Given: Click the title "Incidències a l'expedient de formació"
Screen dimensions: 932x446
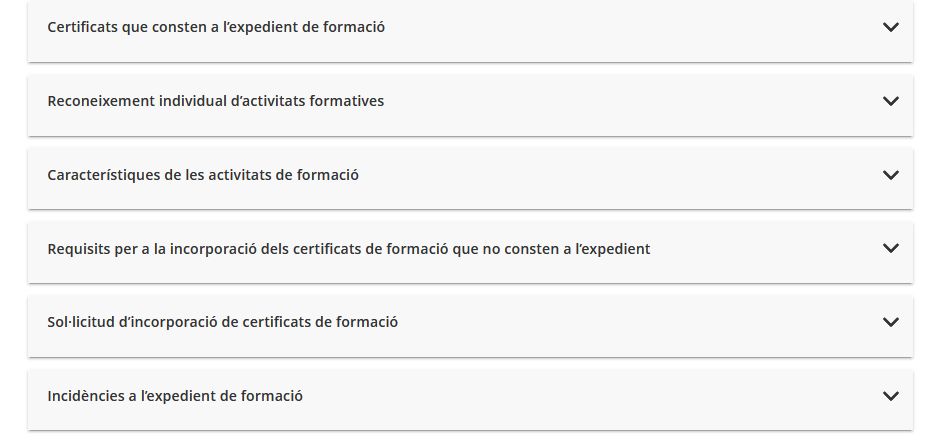Looking at the screenshot, I should tap(175, 396).
